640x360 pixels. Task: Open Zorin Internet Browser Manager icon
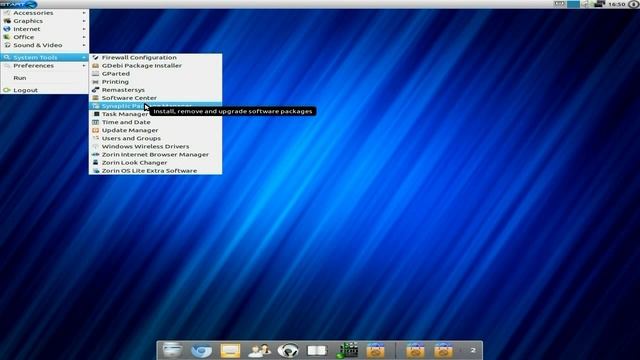[96, 155]
